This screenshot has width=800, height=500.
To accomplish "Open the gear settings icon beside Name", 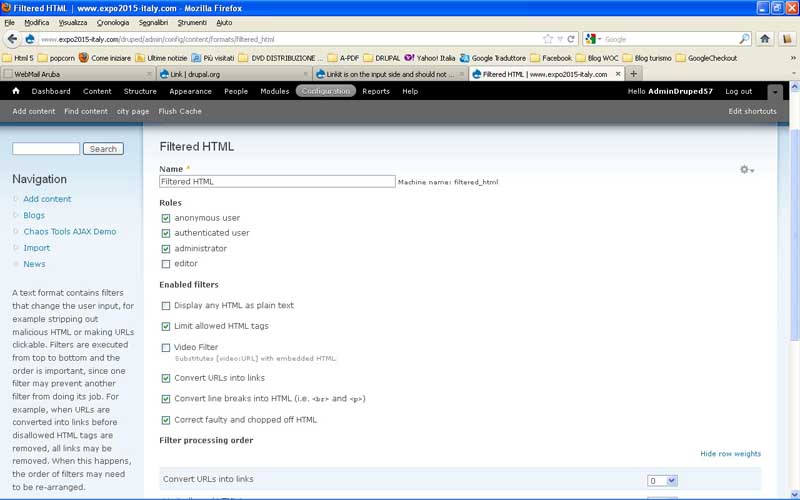I will pyautogui.click(x=747, y=169).
